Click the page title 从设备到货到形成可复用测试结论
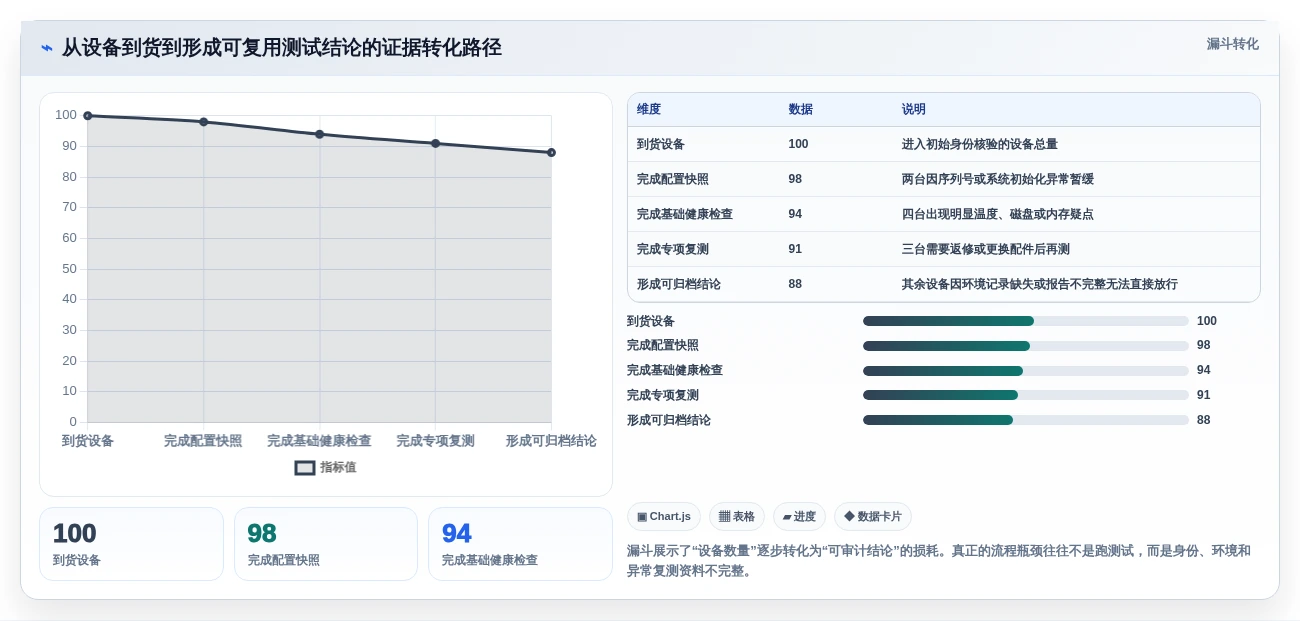The width and height of the screenshot is (1300, 621). pos(282,48)
